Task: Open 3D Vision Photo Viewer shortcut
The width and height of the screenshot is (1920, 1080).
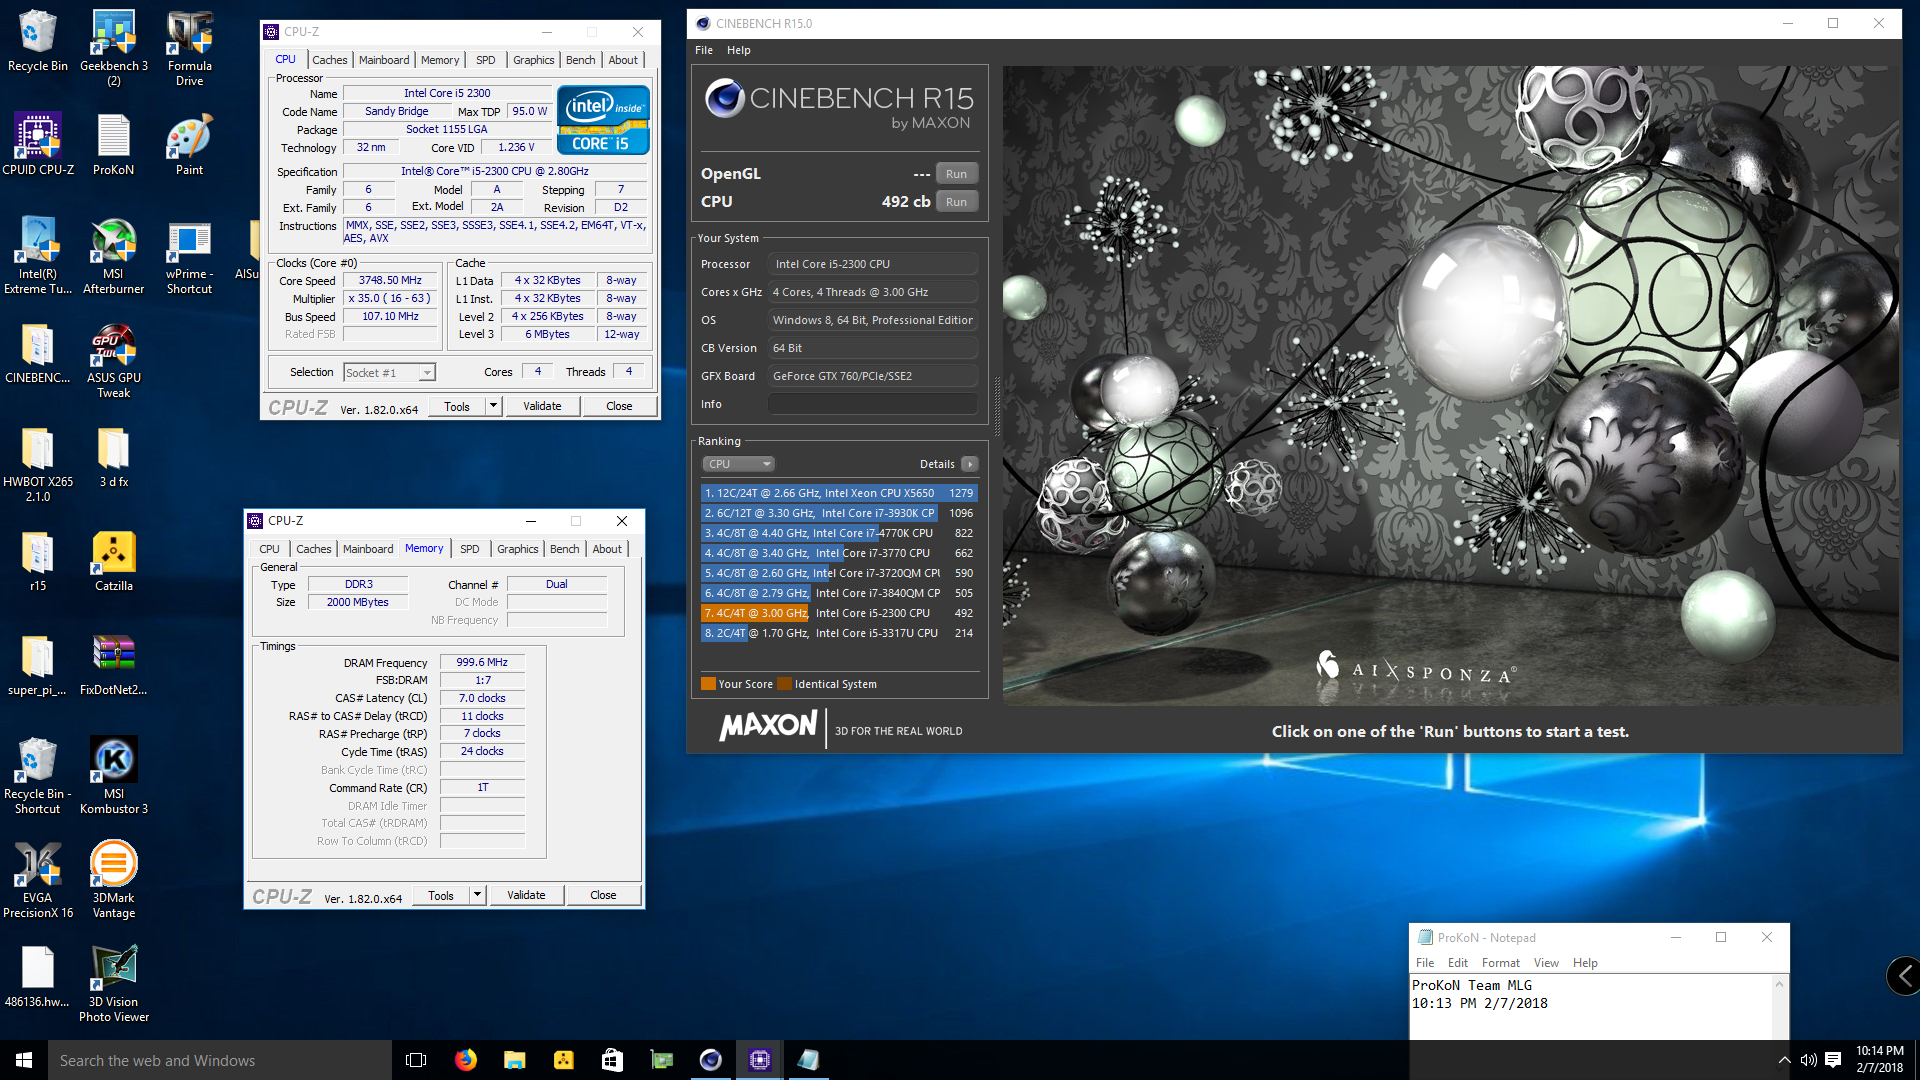Action: click(113, 984)
